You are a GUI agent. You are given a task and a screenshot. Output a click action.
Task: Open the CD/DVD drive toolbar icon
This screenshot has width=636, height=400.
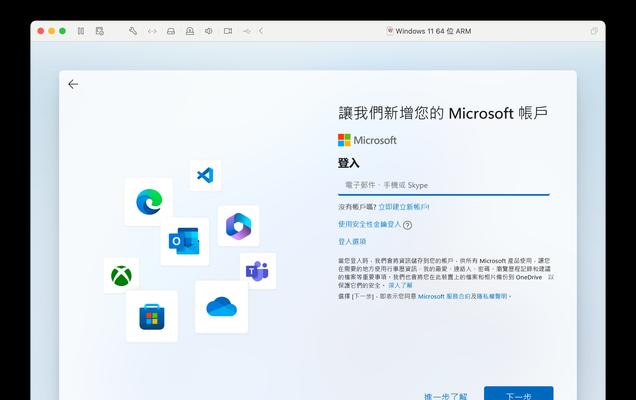[x=190, y=31]
